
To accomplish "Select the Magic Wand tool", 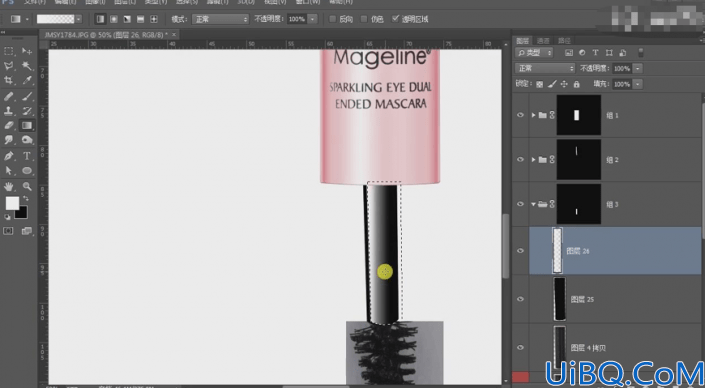I will tap(27, 66).
